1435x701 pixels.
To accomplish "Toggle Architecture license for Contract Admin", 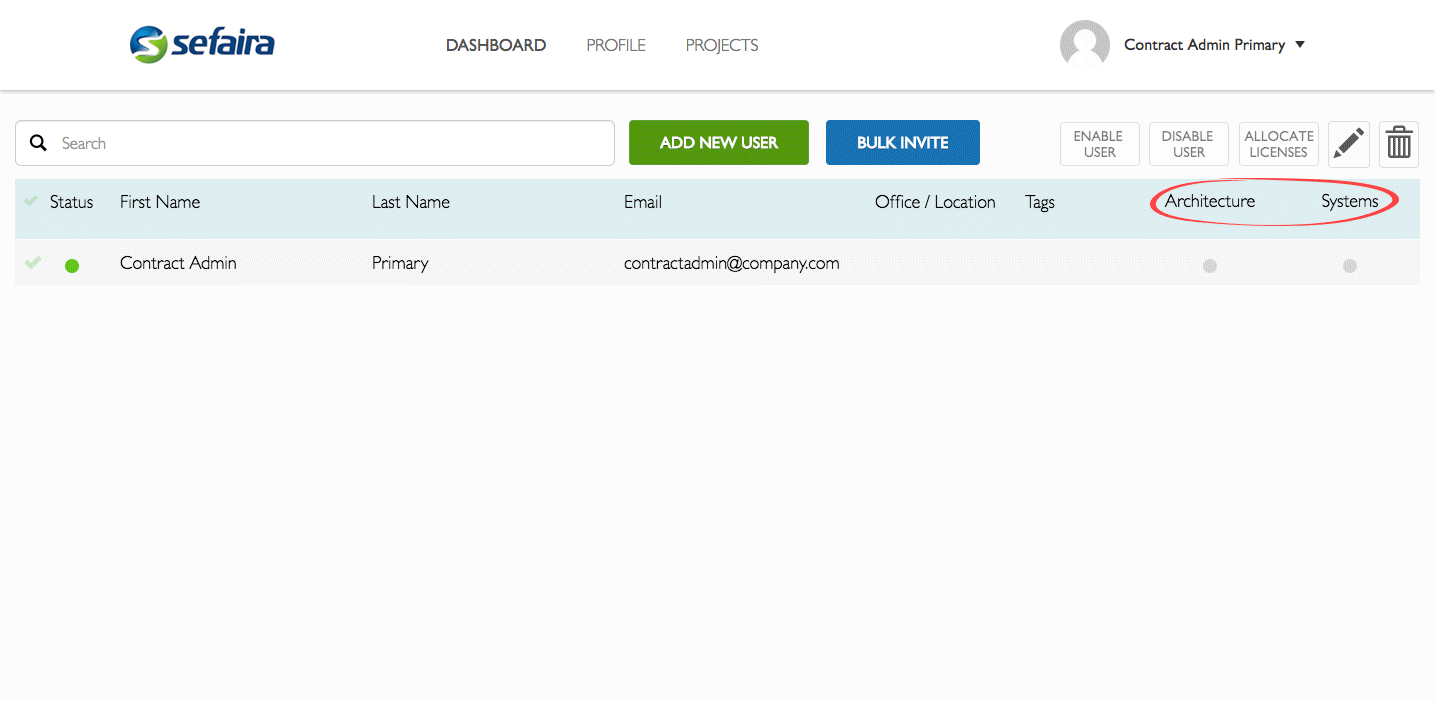I will (1210, 266).
